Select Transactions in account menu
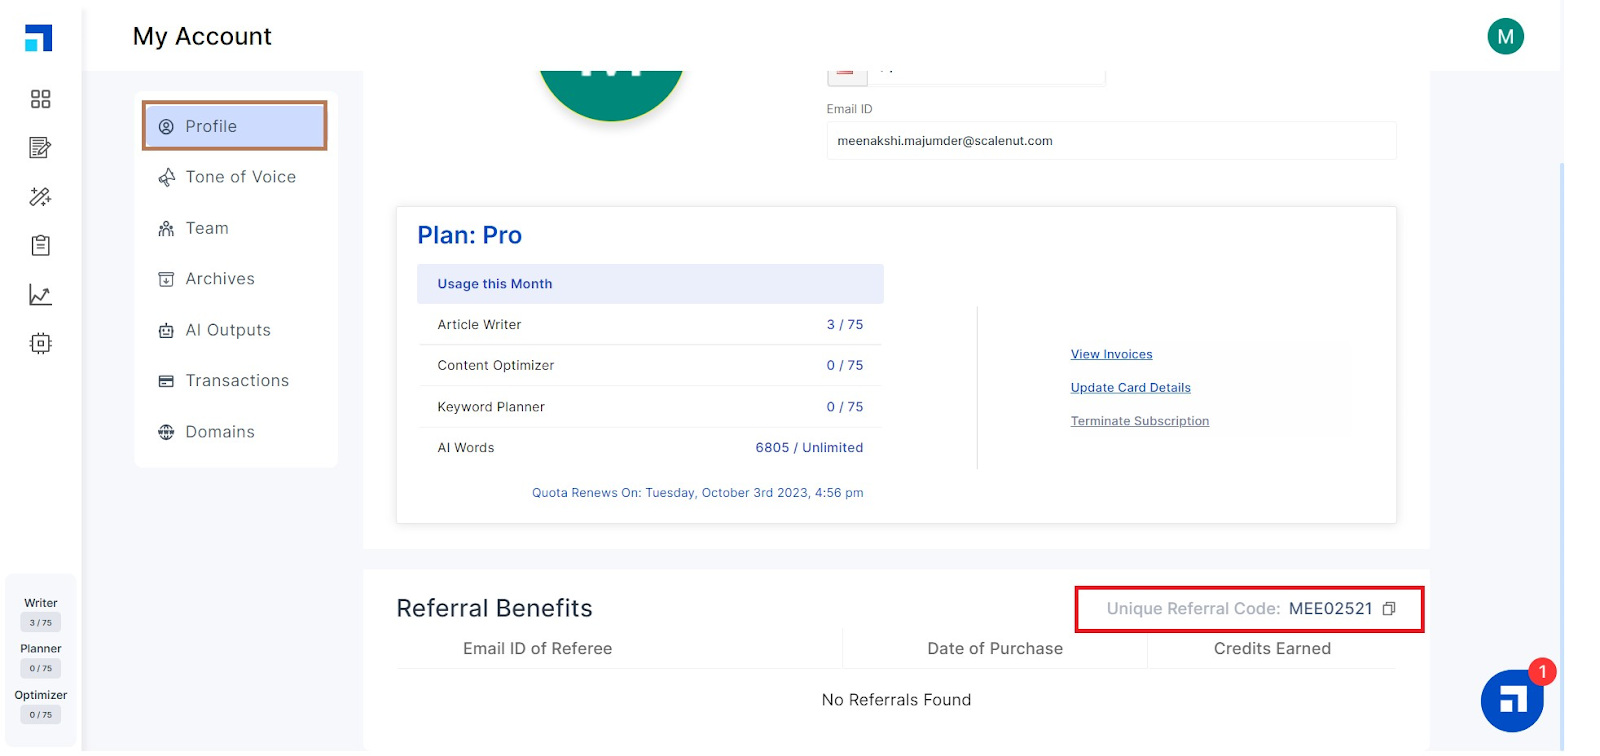 pyautogui.click(x=235, y=381)
